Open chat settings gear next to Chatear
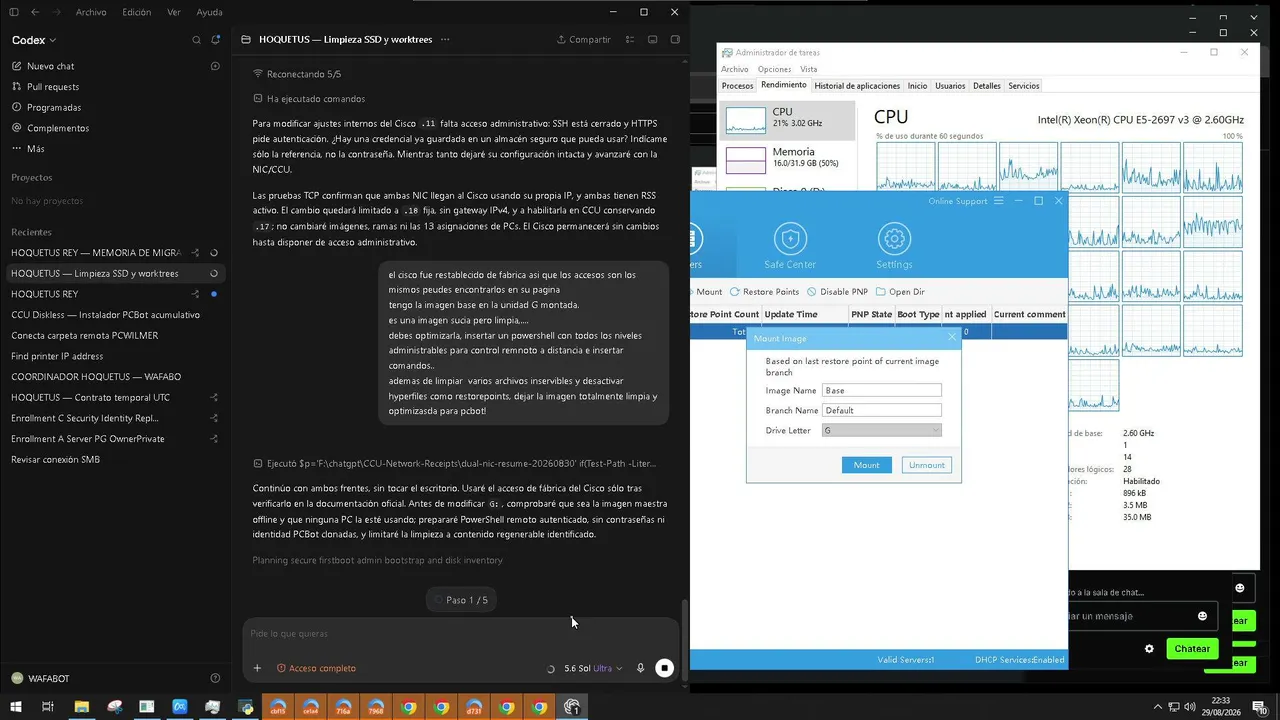The height and width of the screenshot is (720, 1280). [1149, 649]
